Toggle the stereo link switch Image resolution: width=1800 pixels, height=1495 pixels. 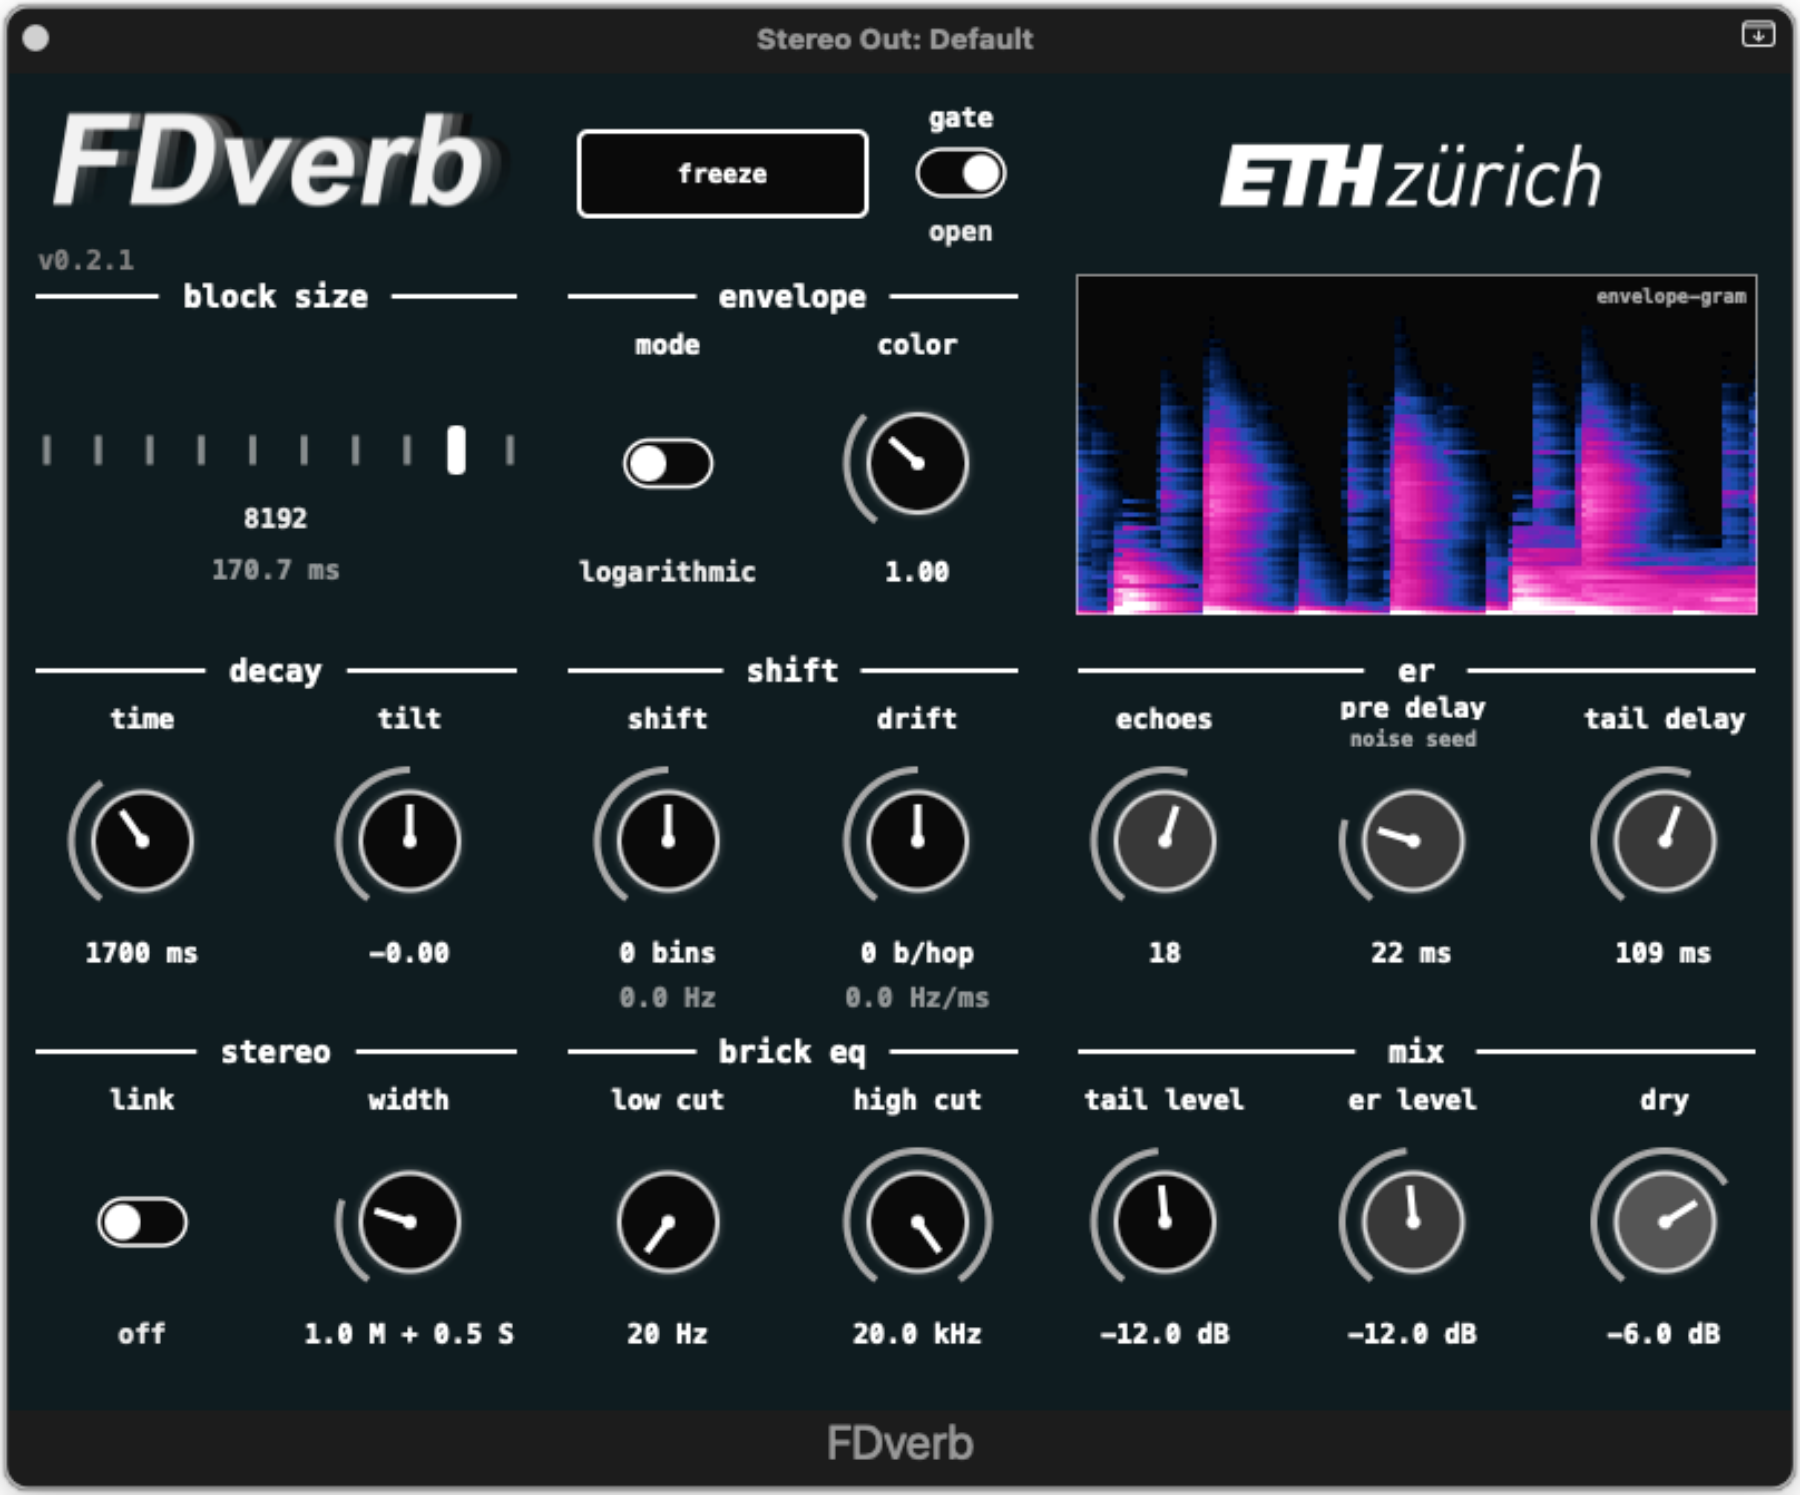pyautogui.click(x=142, y=1221)
